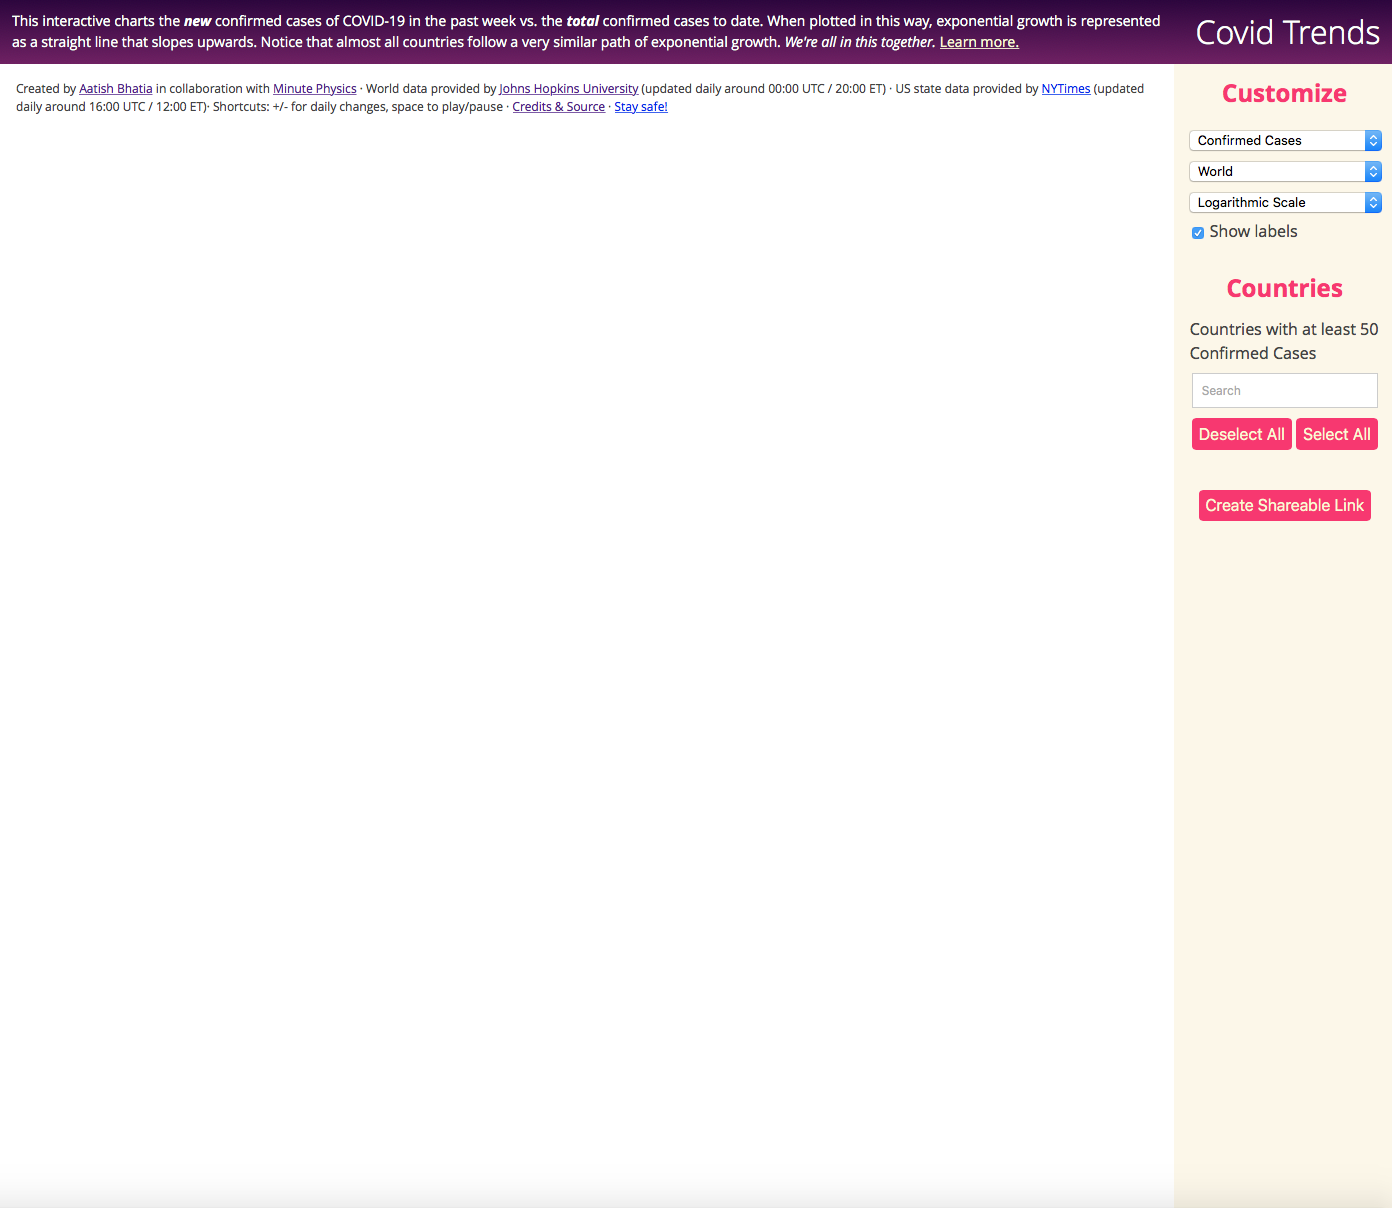Screen dimensions: 1392x1208
Task: Click the Countries heading
Action: 1285,289
